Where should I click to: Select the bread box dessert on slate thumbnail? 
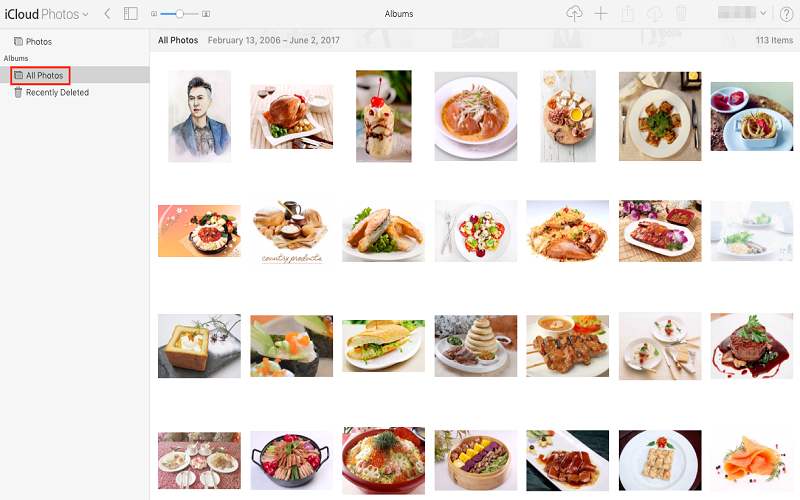[199, 346]
